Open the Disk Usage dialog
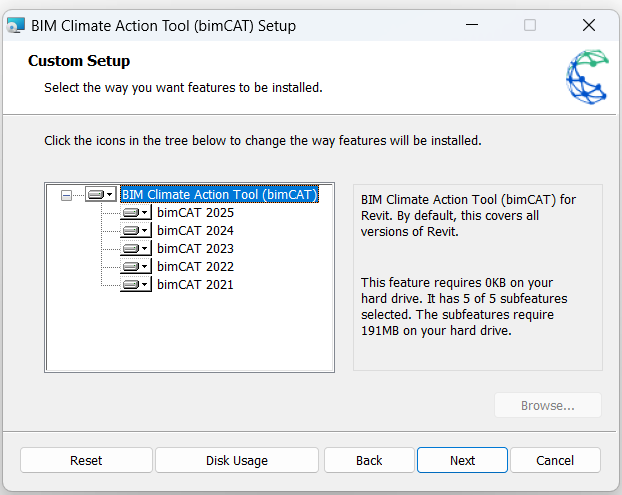This screenshot has height=495, width=622. click(x=237, y=460)
